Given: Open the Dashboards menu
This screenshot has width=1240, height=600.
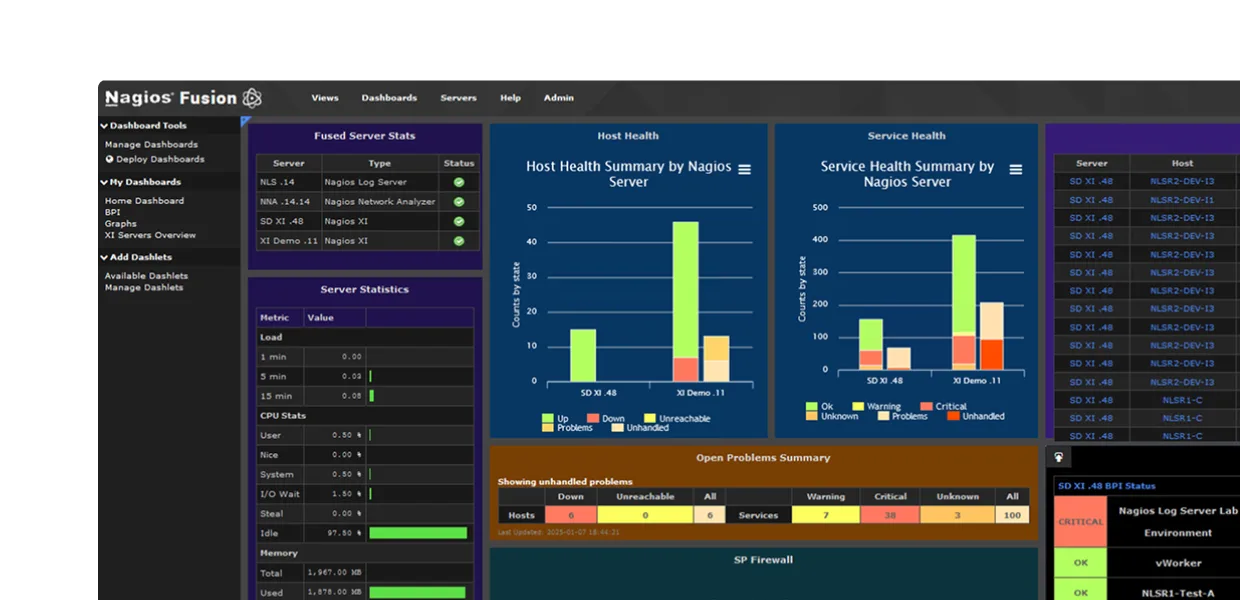Looking at the screenshot, I should click(x=389, y=97).
